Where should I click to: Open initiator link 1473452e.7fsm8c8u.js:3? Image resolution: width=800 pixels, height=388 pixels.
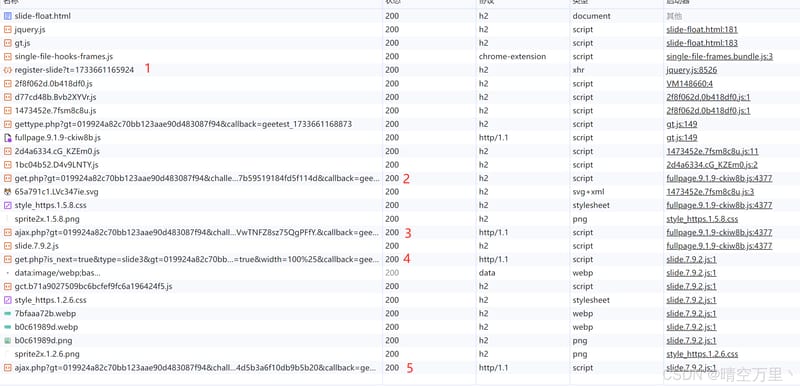pyautogui.click(x=710, y=192)
